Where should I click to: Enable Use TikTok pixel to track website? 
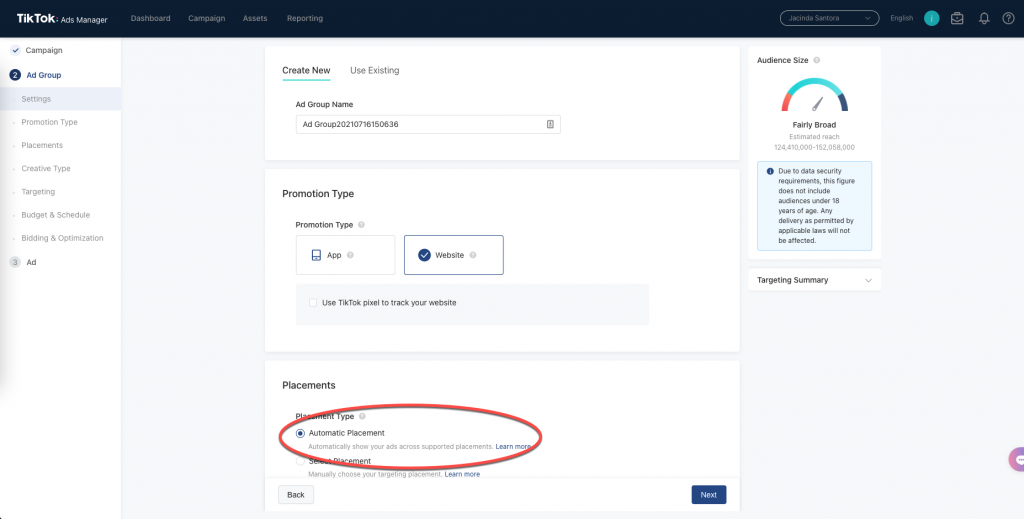[313, 303]
